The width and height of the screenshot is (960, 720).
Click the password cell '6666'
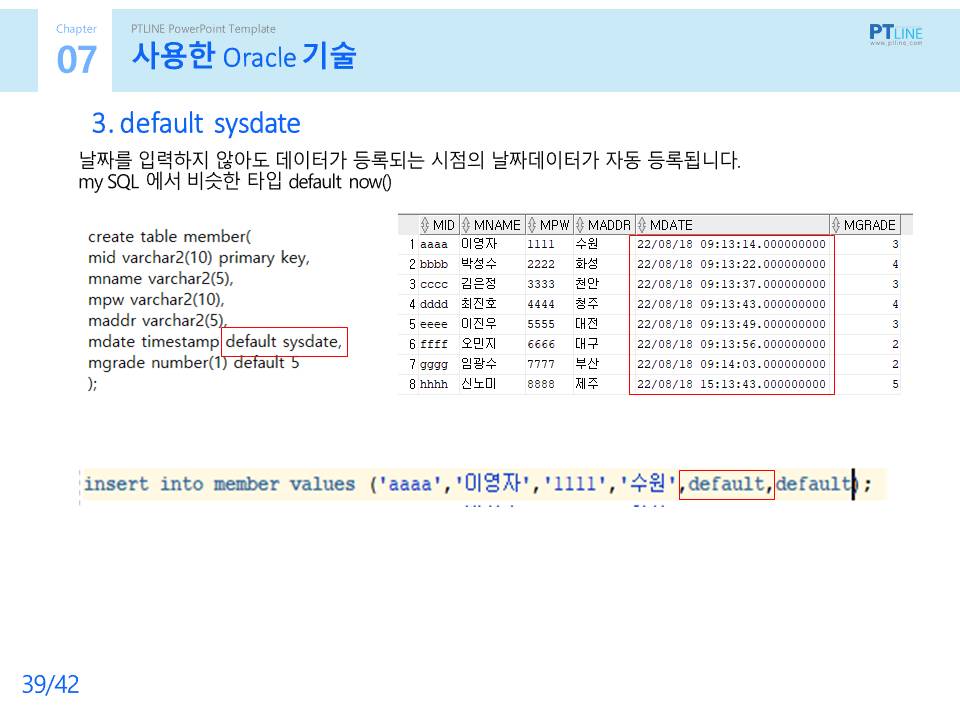(x=541, y=345)
